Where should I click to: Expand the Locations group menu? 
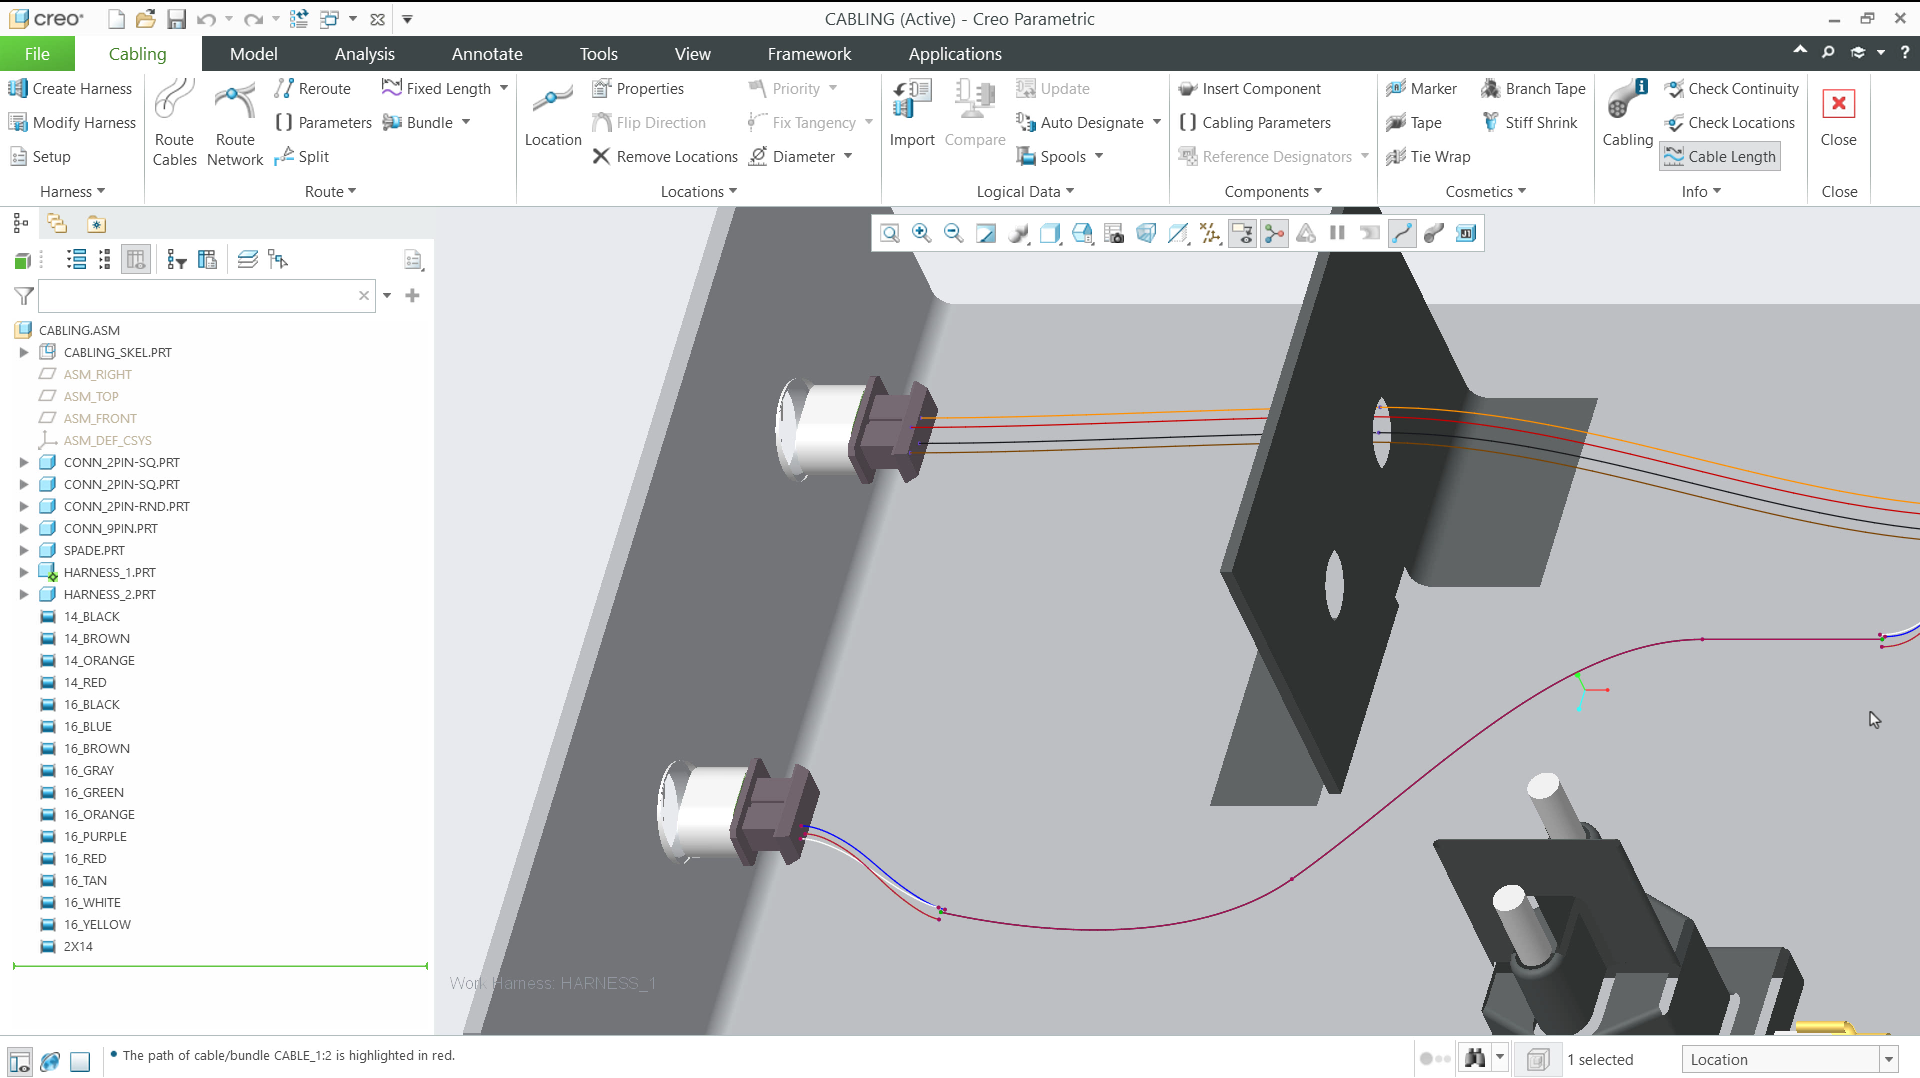699,191
